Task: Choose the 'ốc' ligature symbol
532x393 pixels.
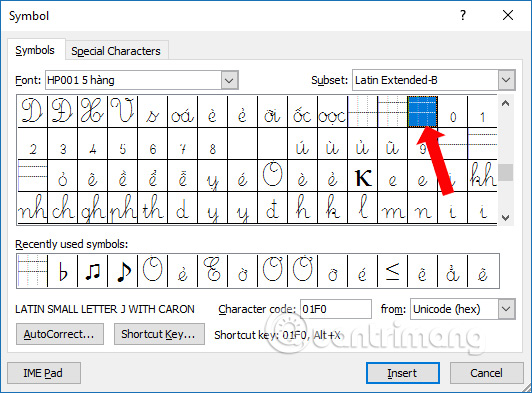Action: [x=302, y=111]
